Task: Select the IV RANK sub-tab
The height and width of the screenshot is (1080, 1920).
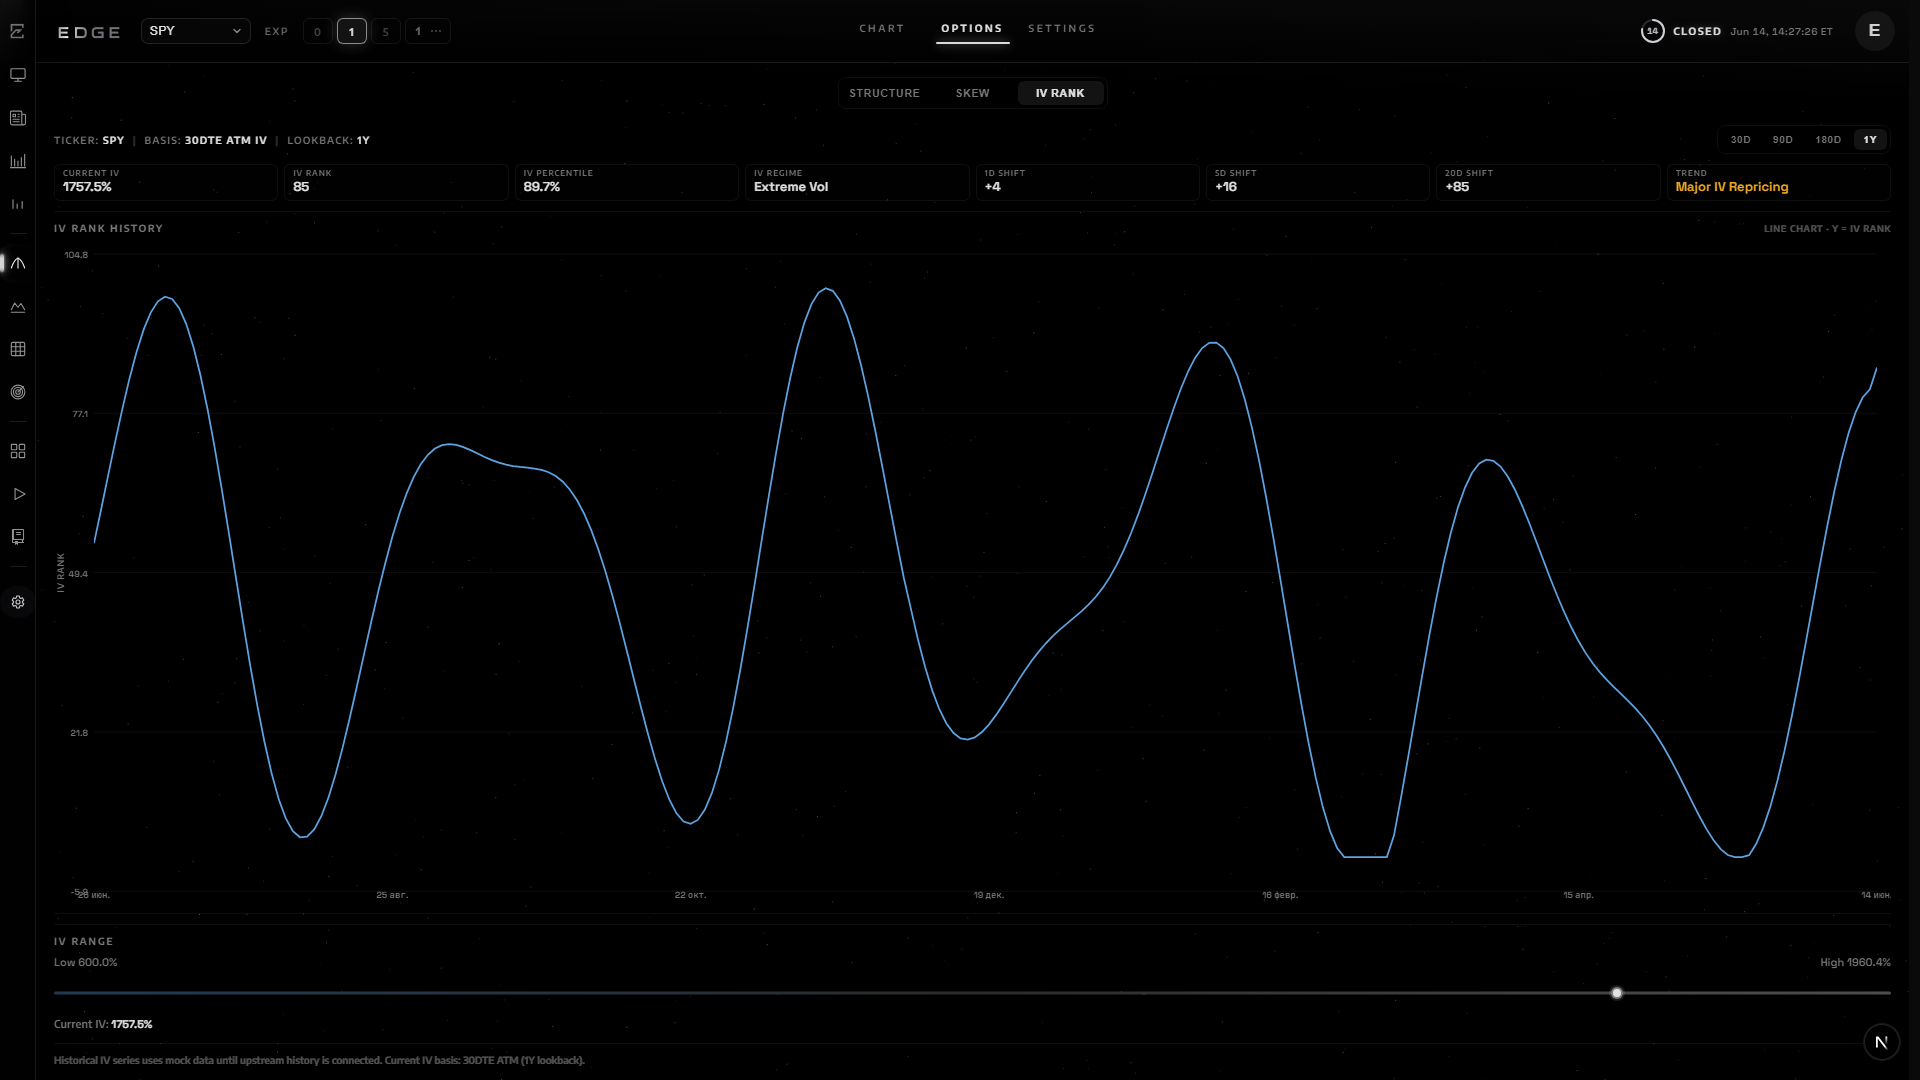Action: (x=1060, y=93)
